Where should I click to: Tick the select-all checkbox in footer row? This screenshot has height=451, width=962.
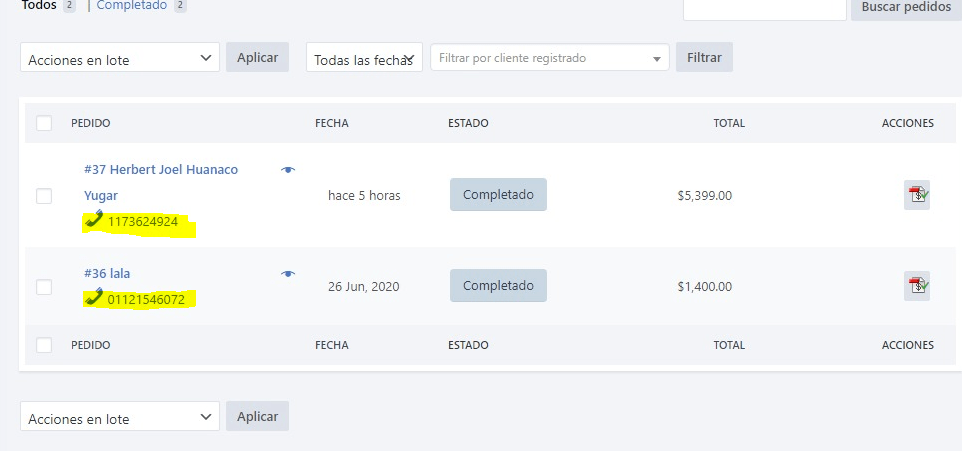coord(44,345)
